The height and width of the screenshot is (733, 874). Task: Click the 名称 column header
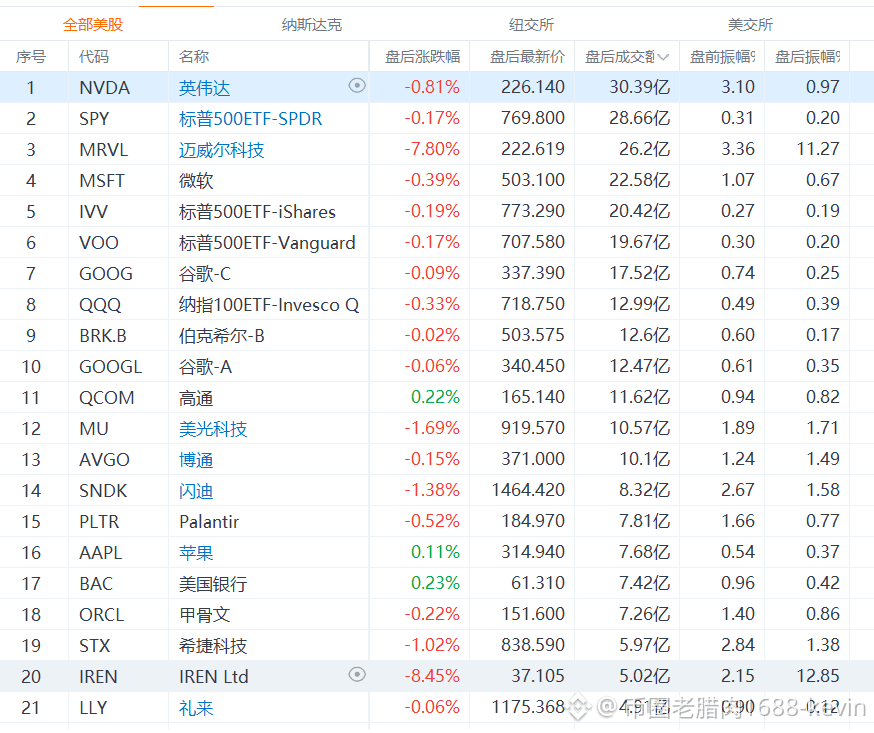point(194,56)
